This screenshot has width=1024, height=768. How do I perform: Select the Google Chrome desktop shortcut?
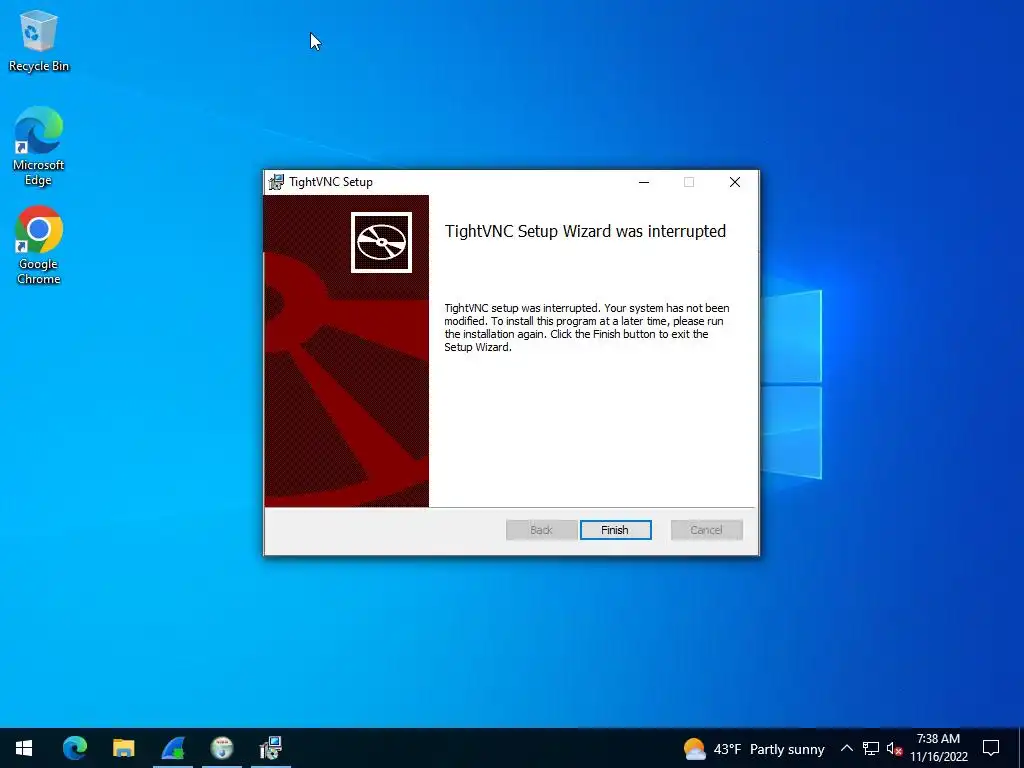tap(39, 246)
